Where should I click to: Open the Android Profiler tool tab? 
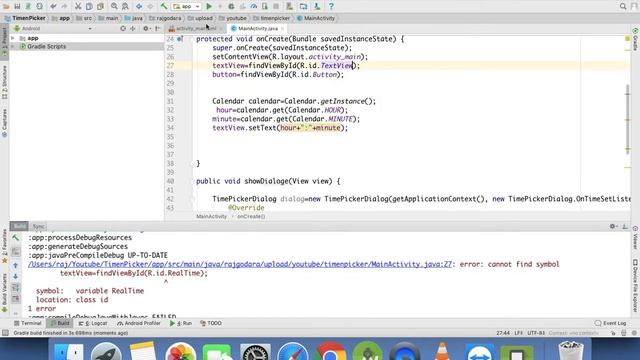139,323
